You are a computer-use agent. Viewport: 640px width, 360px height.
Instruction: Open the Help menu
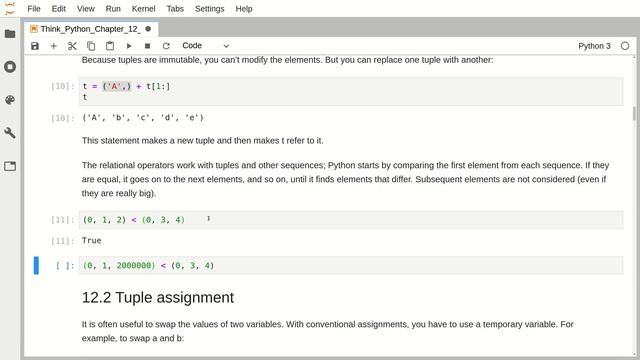click(x=244, y=9)
